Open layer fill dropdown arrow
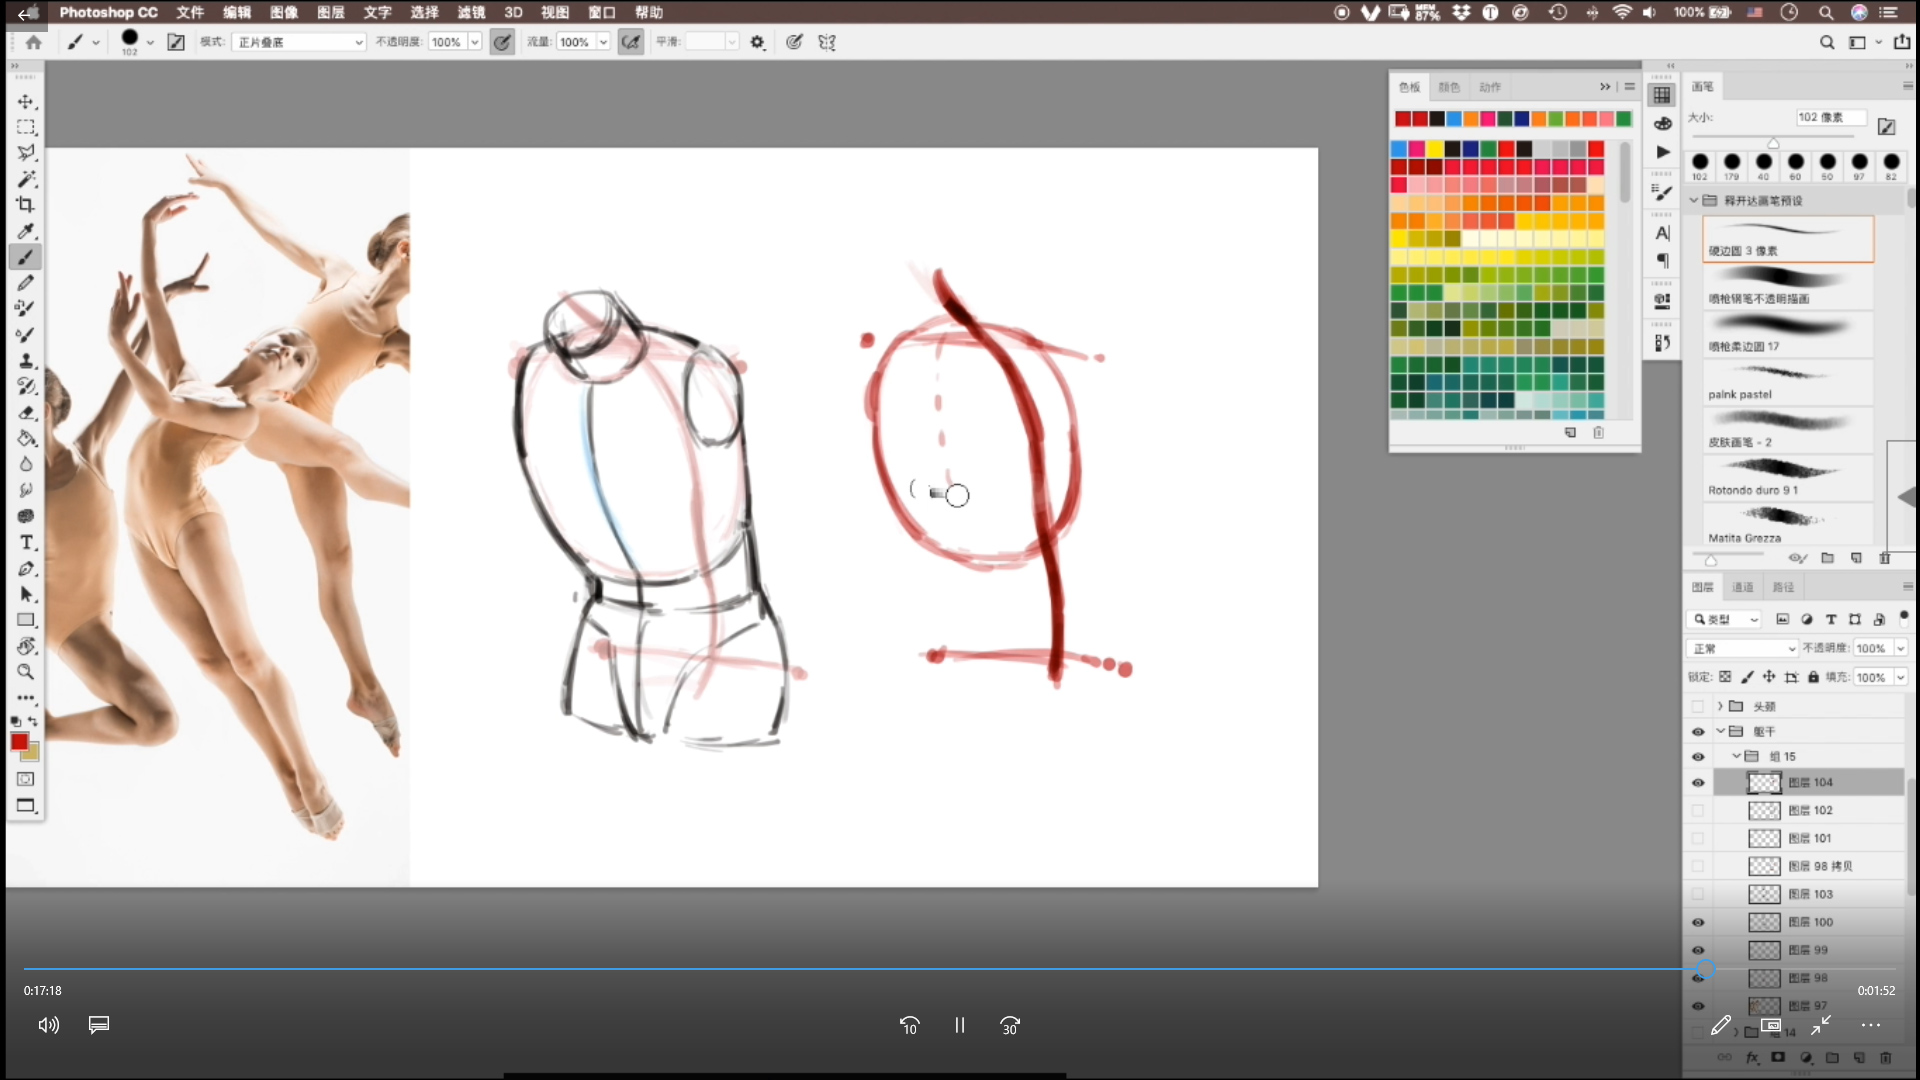Image resolution: width=1920 pixels, height=1080 pixels. [x=1901, y=677]
